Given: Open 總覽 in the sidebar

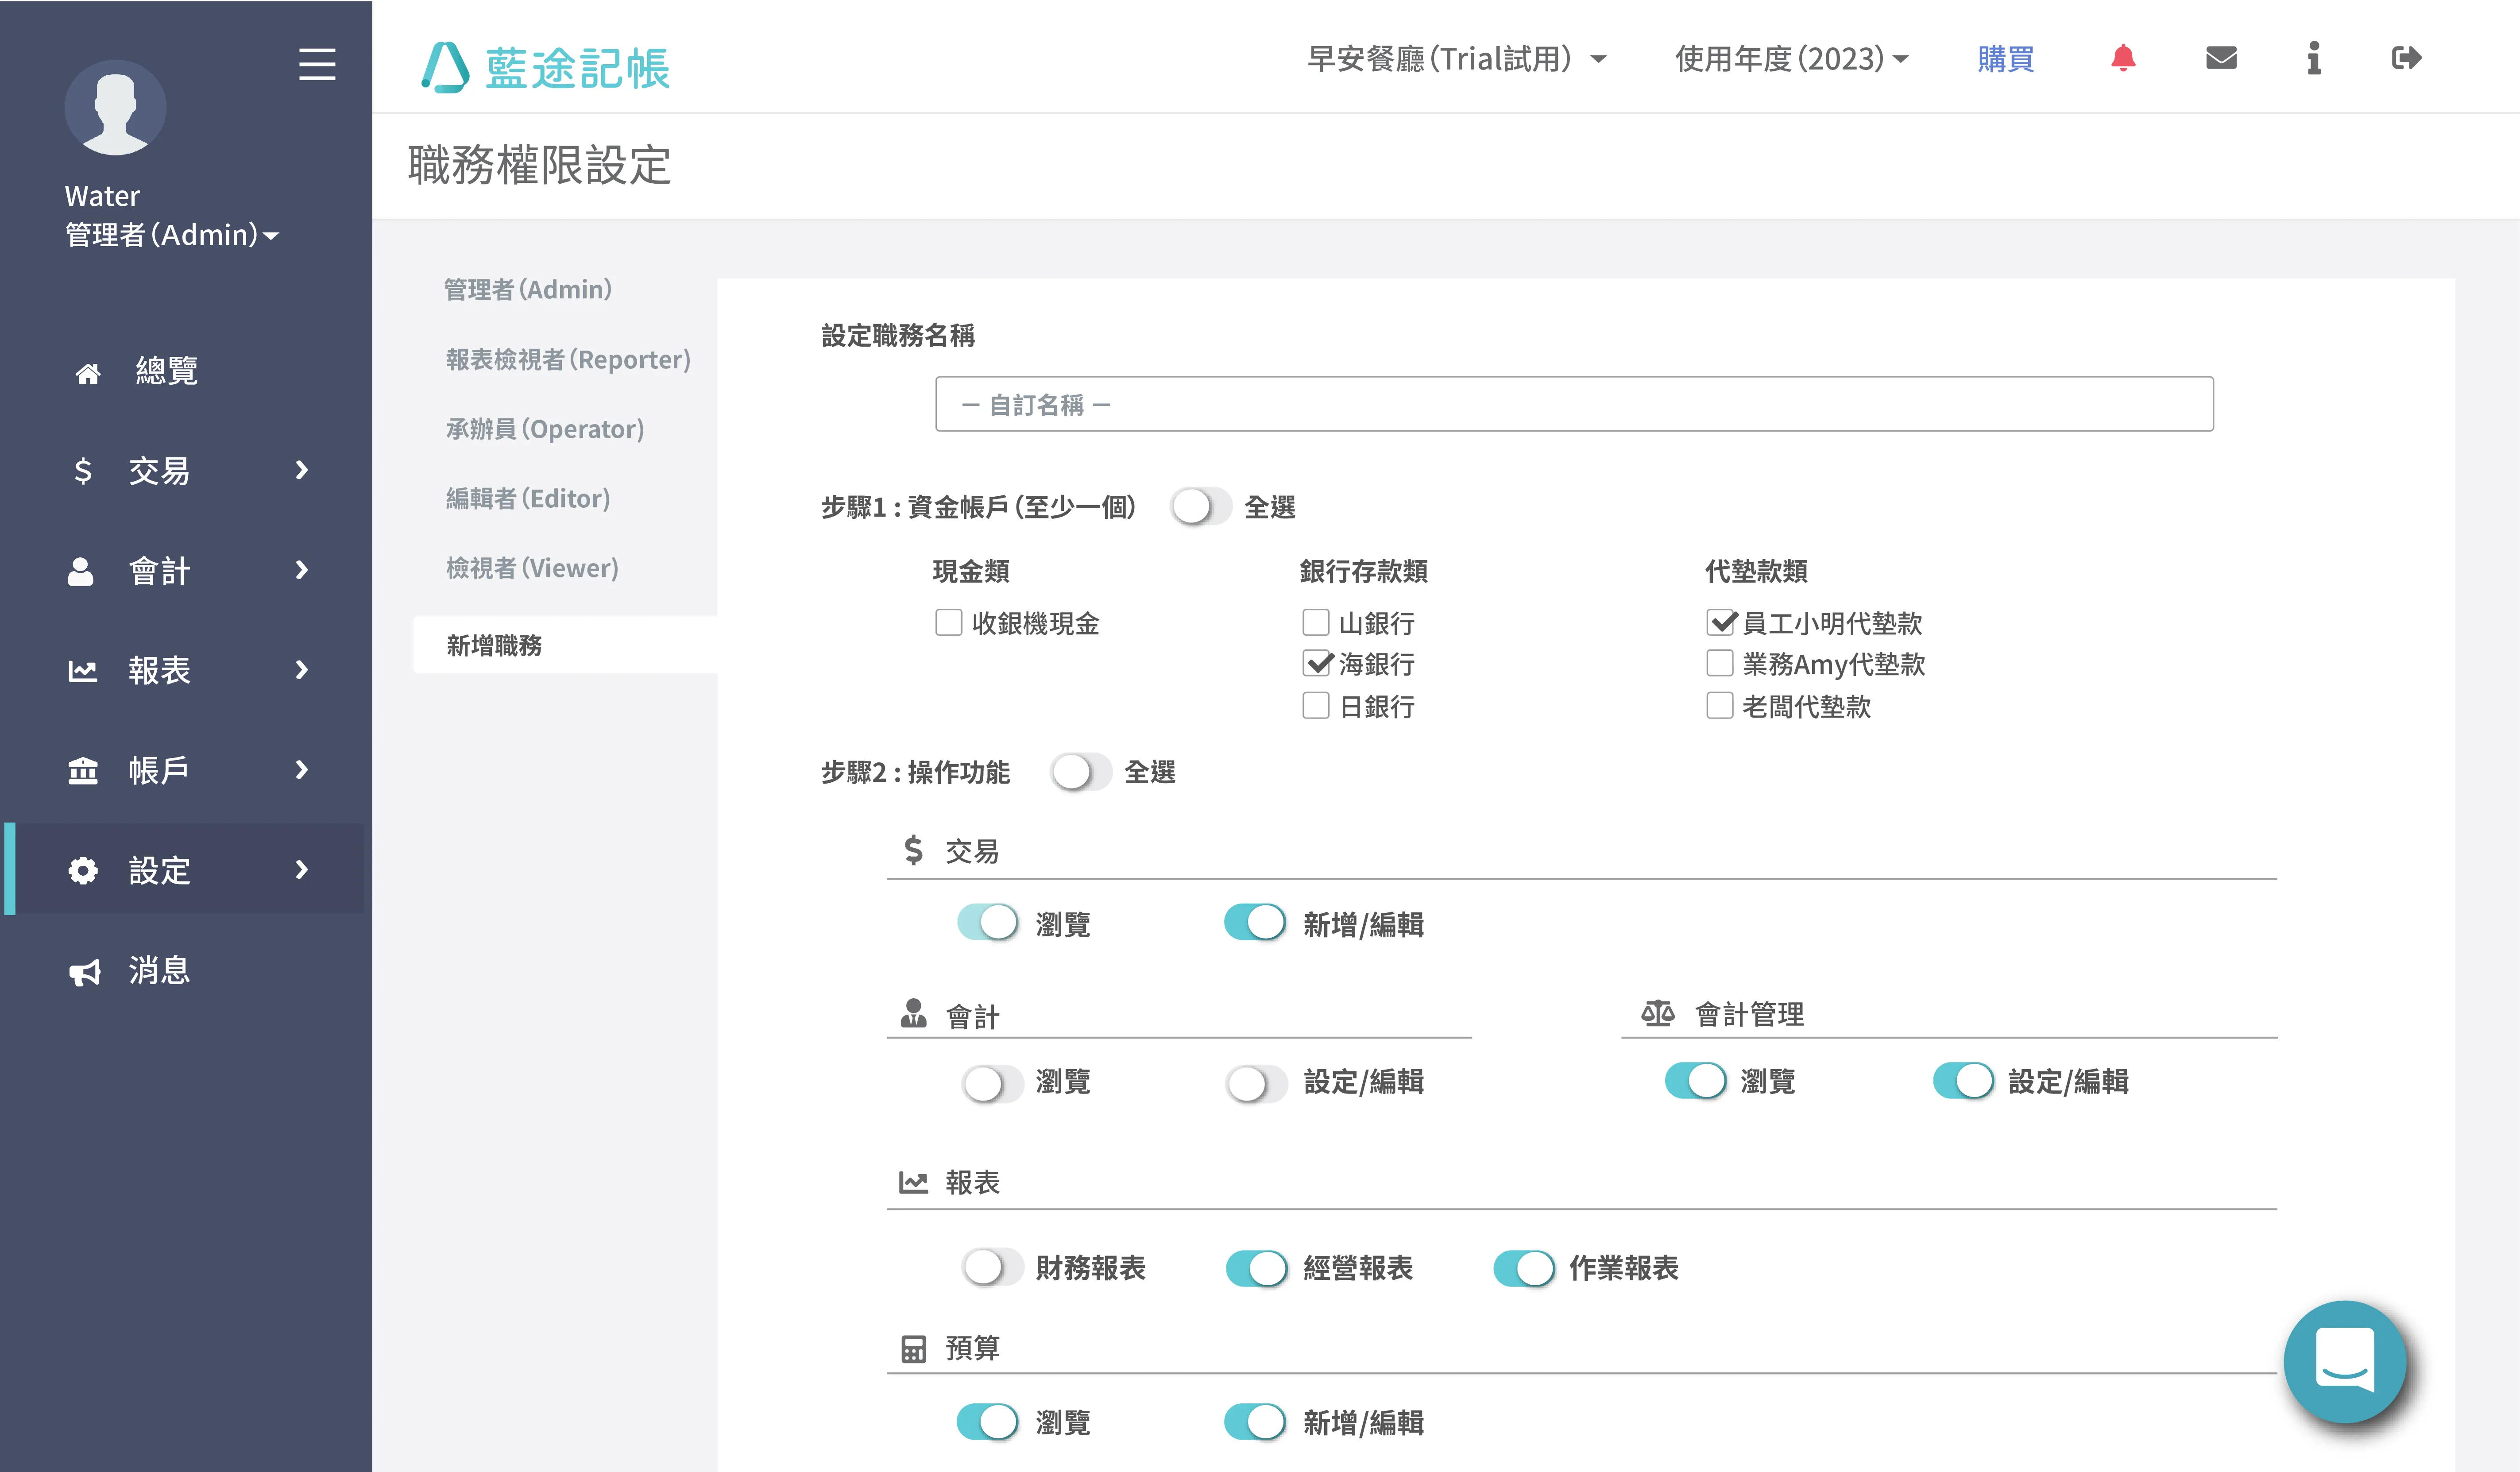Looking at the screenshot, I should (x=167, y=371).
